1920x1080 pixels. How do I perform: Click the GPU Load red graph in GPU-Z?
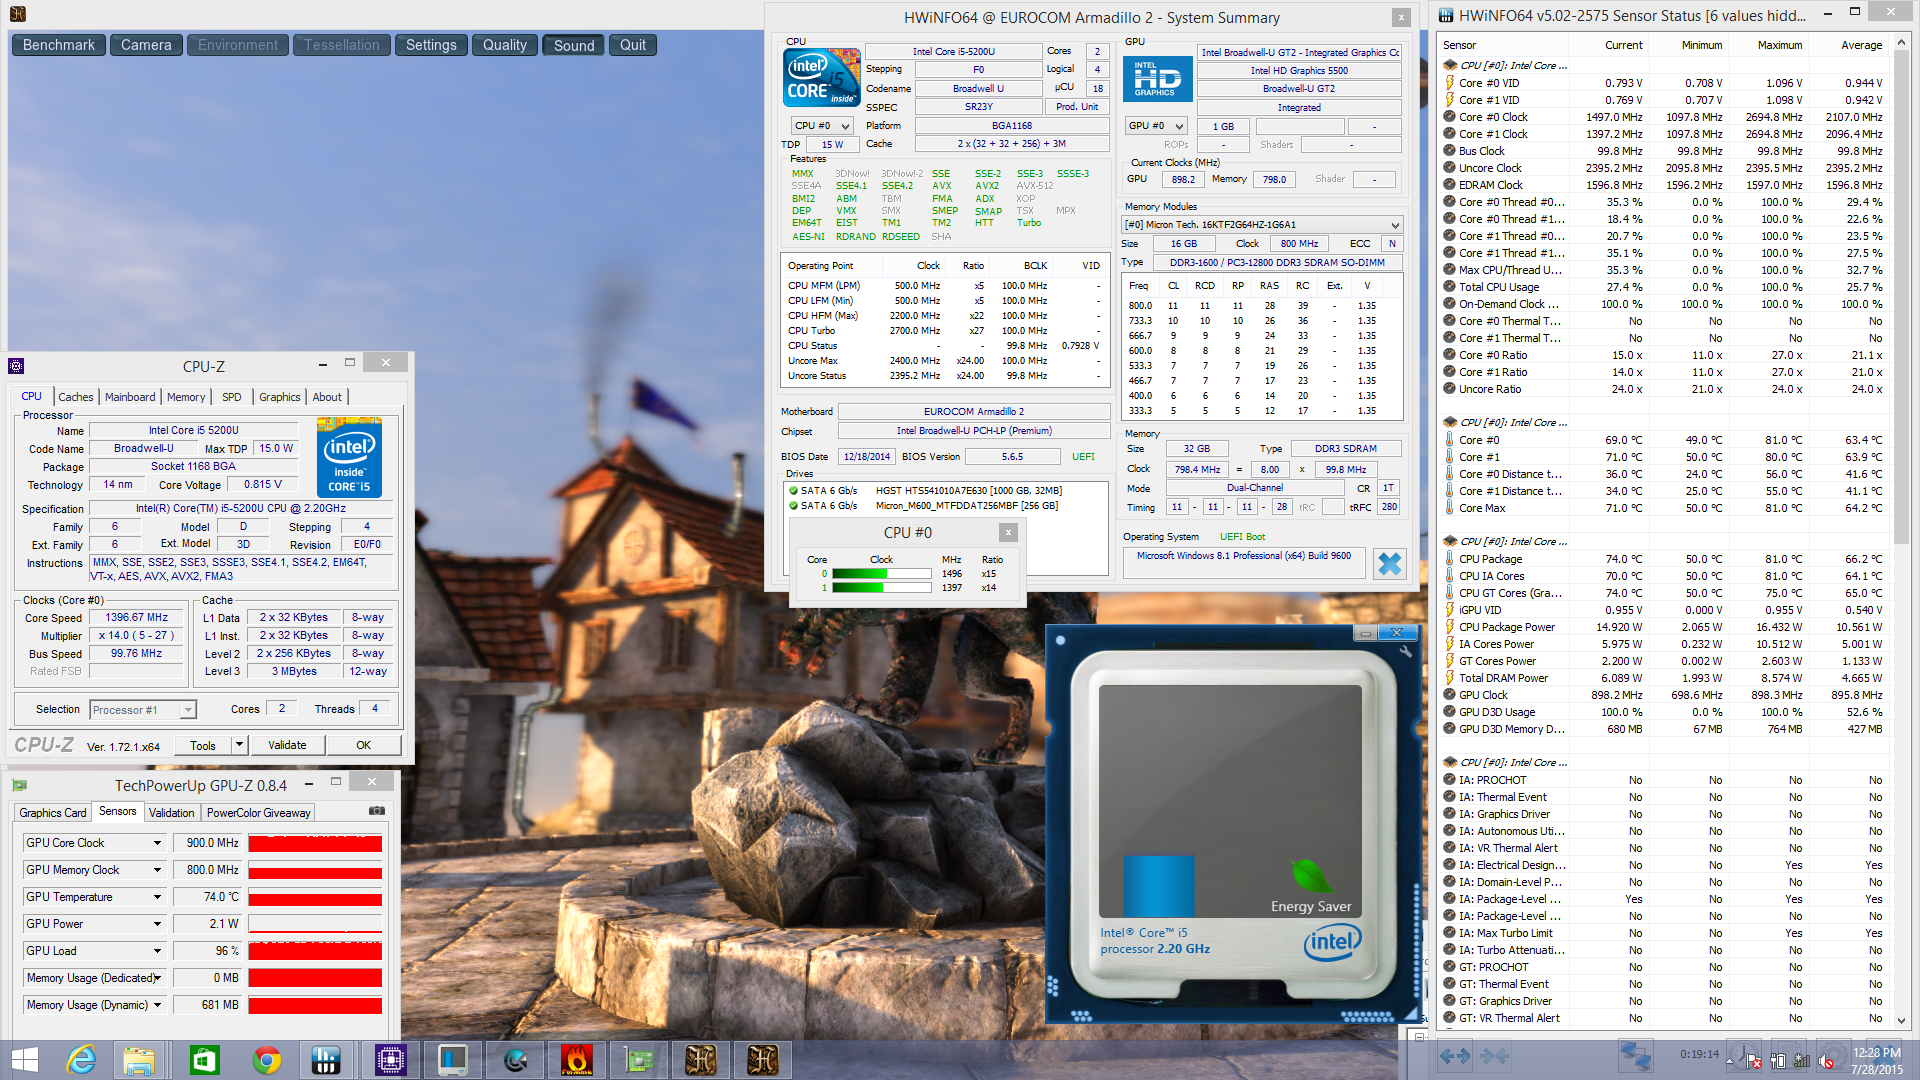tap(315, 951)
